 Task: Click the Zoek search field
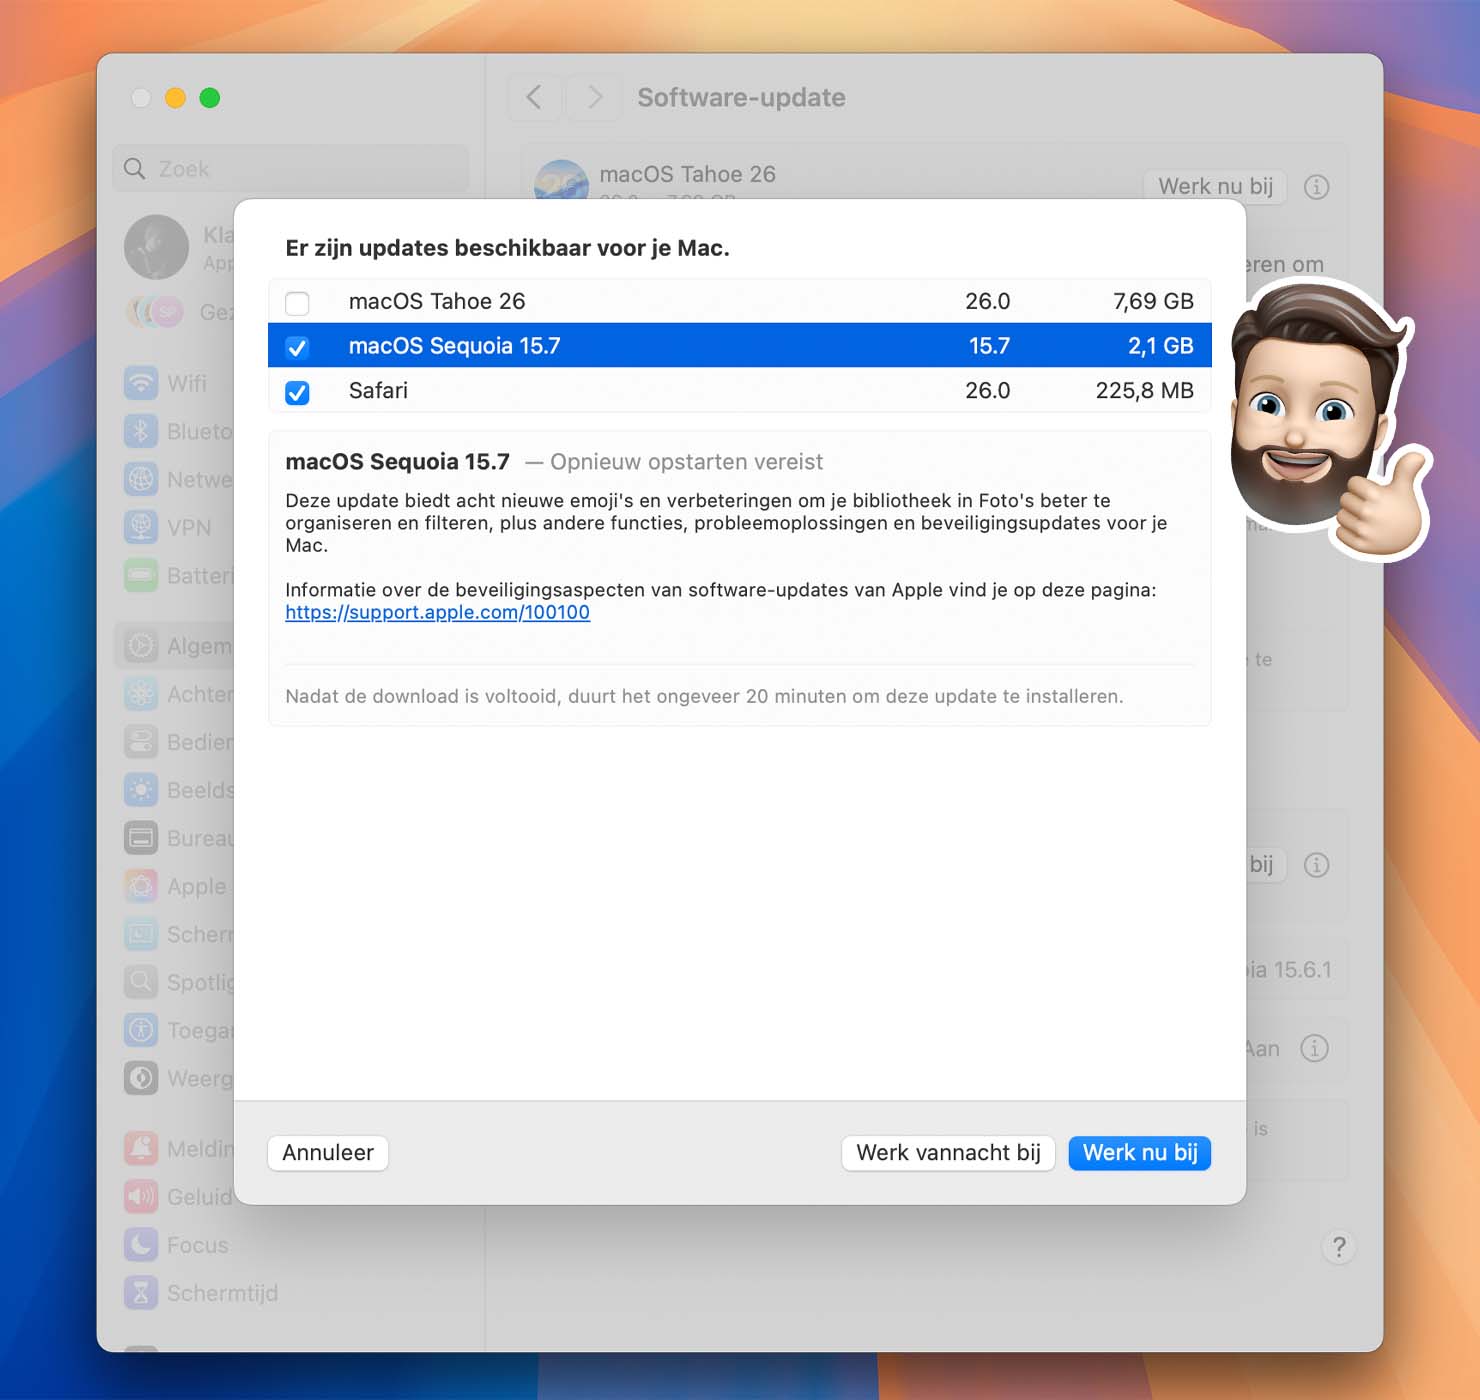(x=291, y=169)
